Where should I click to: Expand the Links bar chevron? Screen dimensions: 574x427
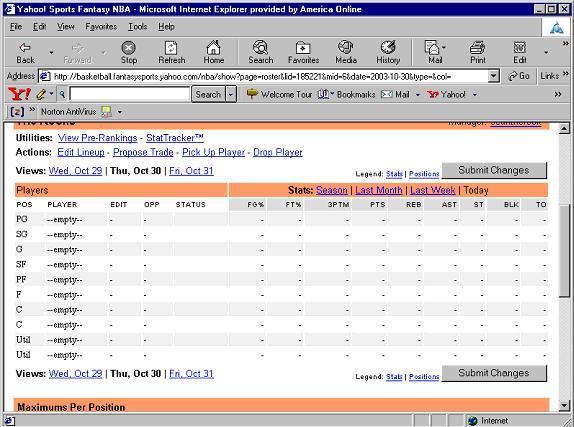(x=566, y=74)
